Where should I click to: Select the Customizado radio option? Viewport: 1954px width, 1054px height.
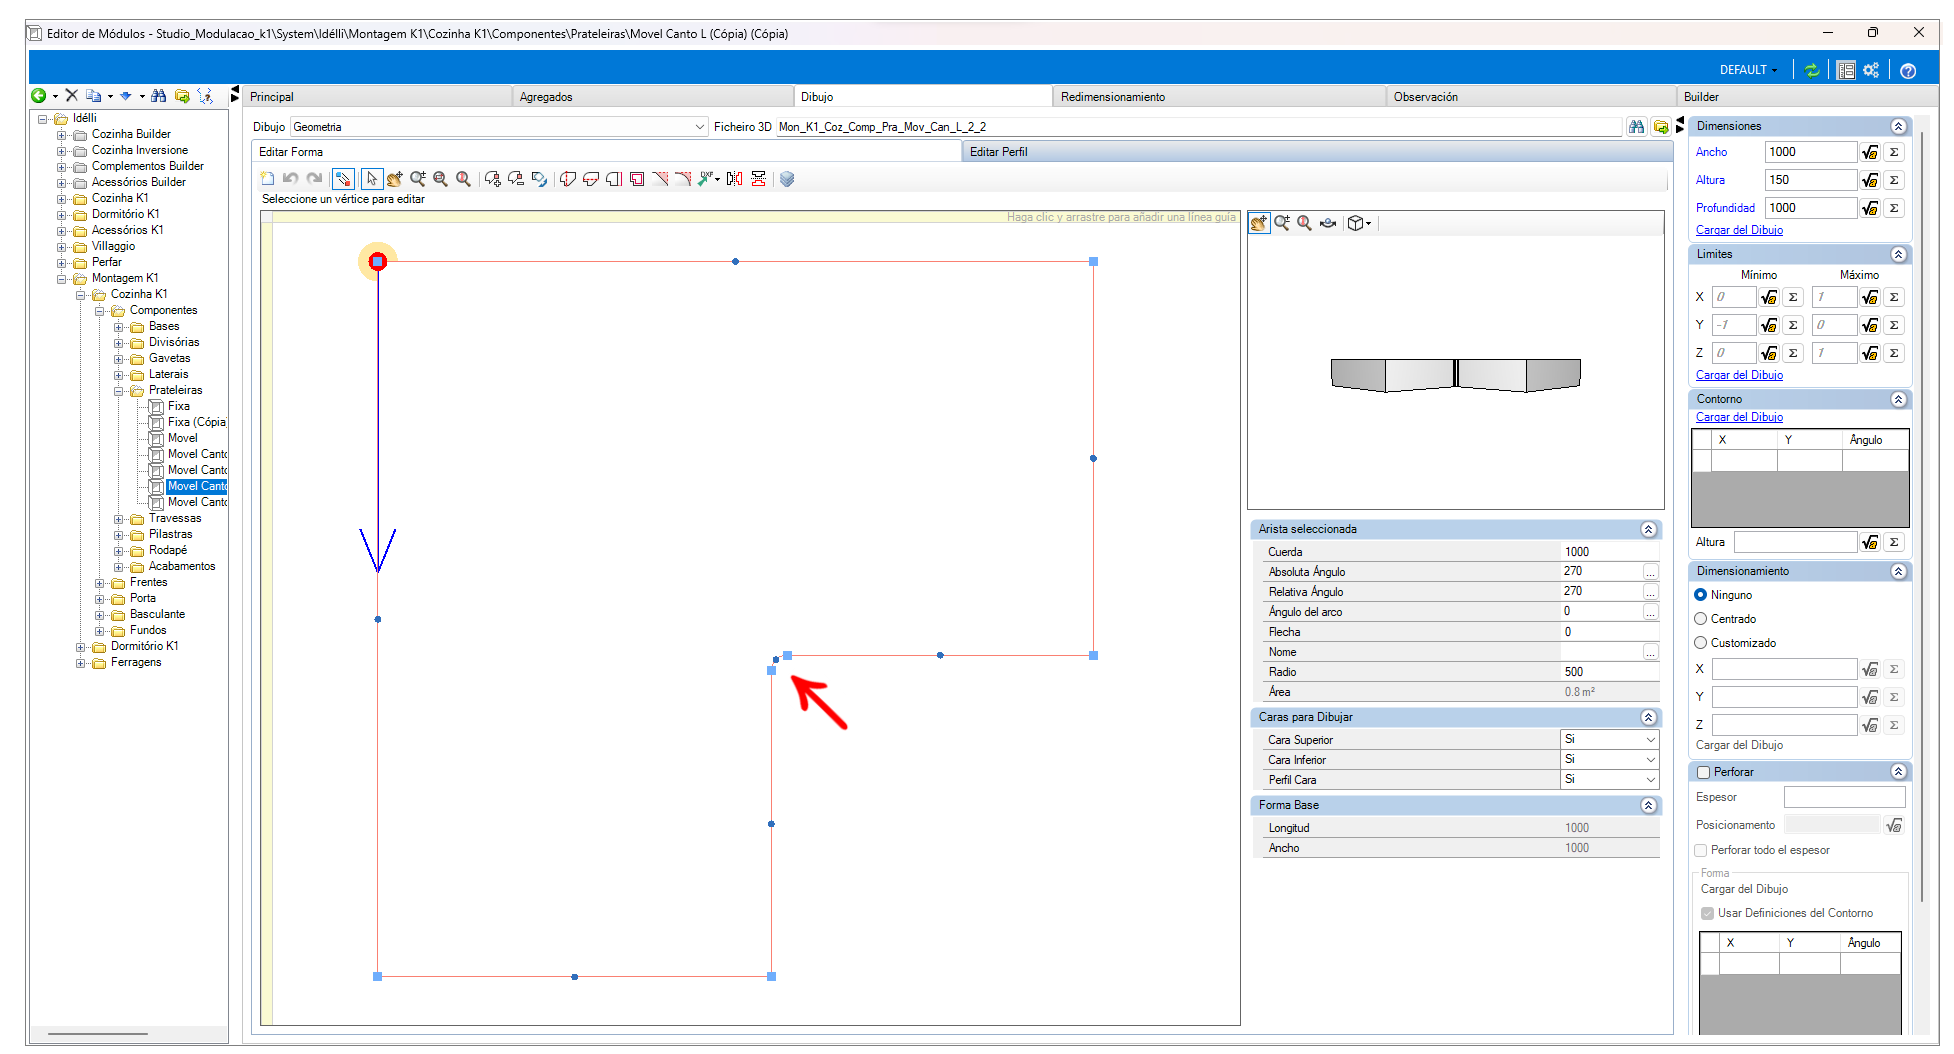1700,643
